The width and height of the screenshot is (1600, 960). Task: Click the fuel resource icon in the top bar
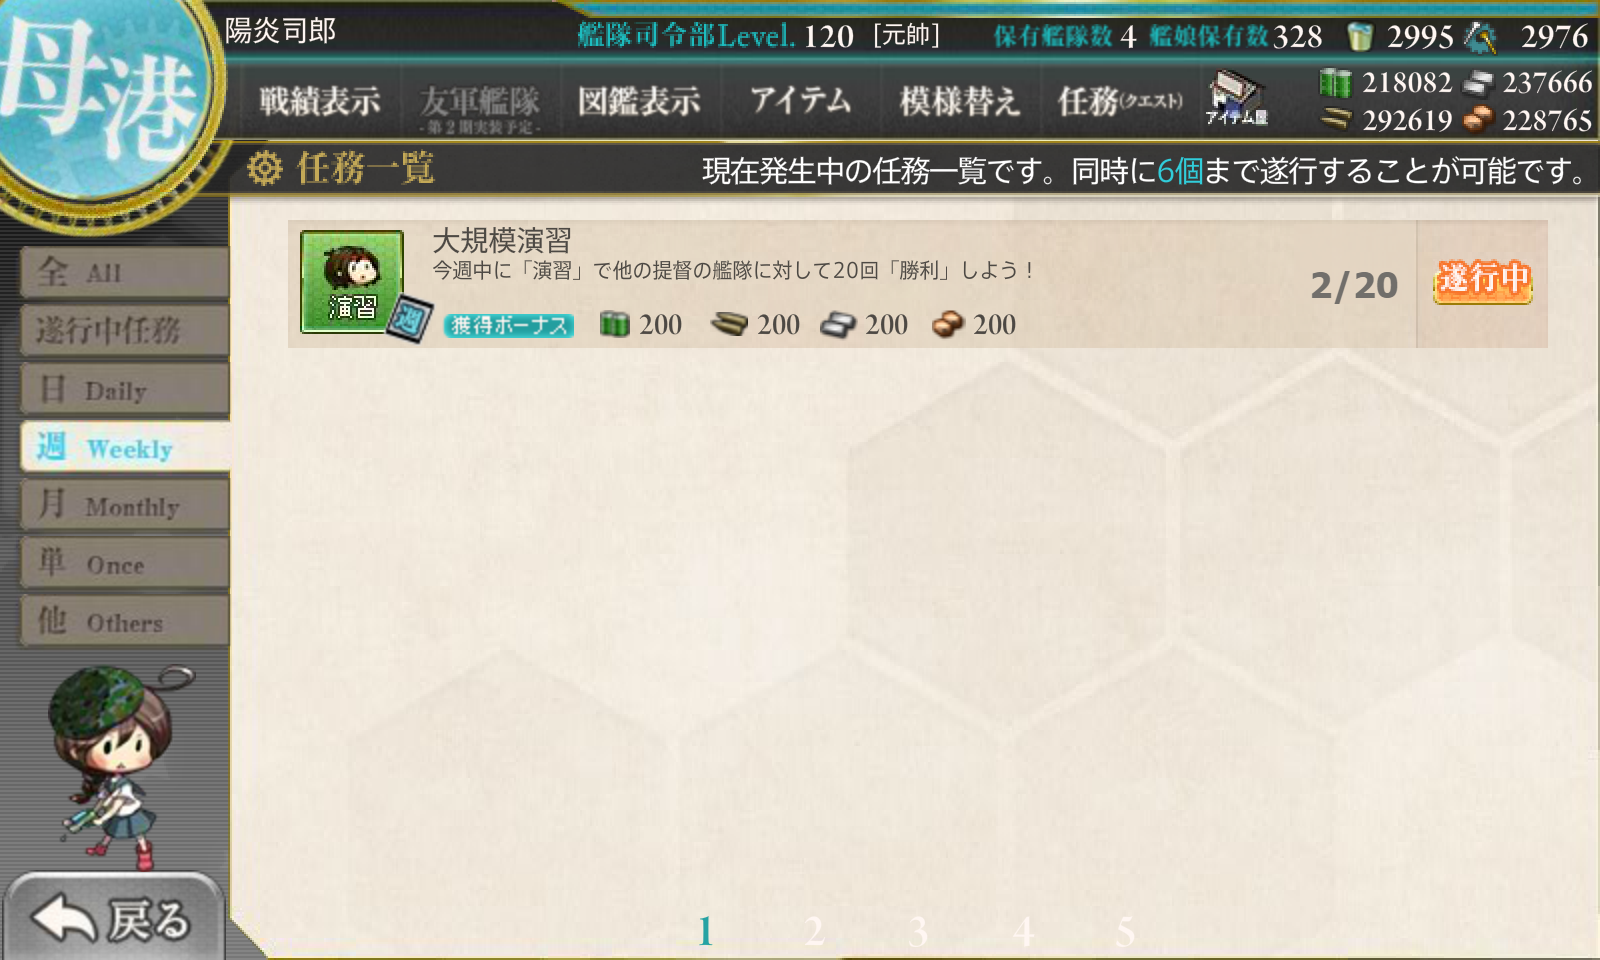[1335, 82]
